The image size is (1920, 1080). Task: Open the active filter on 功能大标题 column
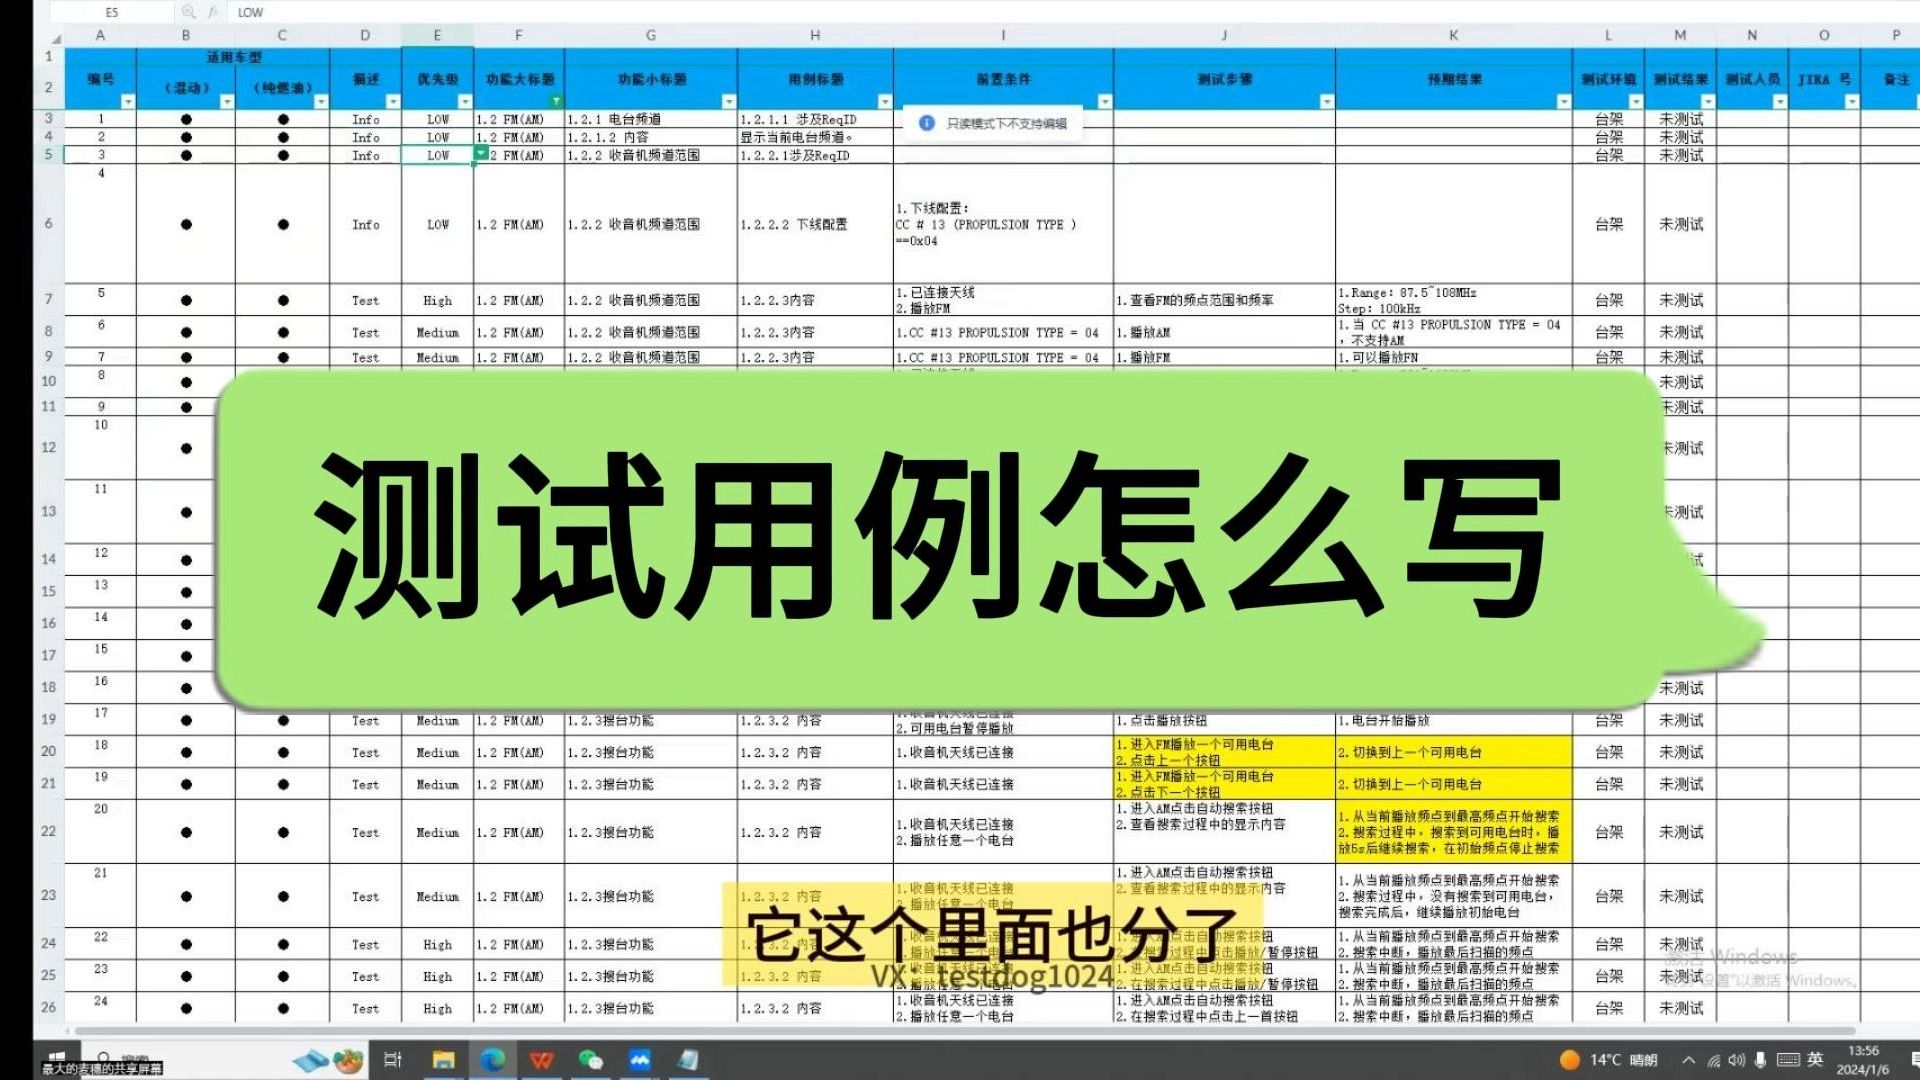coord(555,102)
